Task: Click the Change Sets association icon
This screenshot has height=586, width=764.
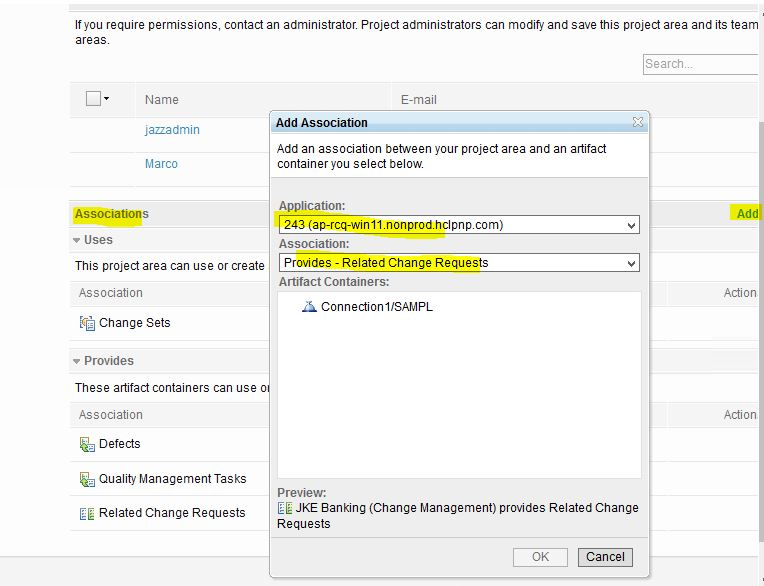Action: pyautogui.click(x=87, y=323)
